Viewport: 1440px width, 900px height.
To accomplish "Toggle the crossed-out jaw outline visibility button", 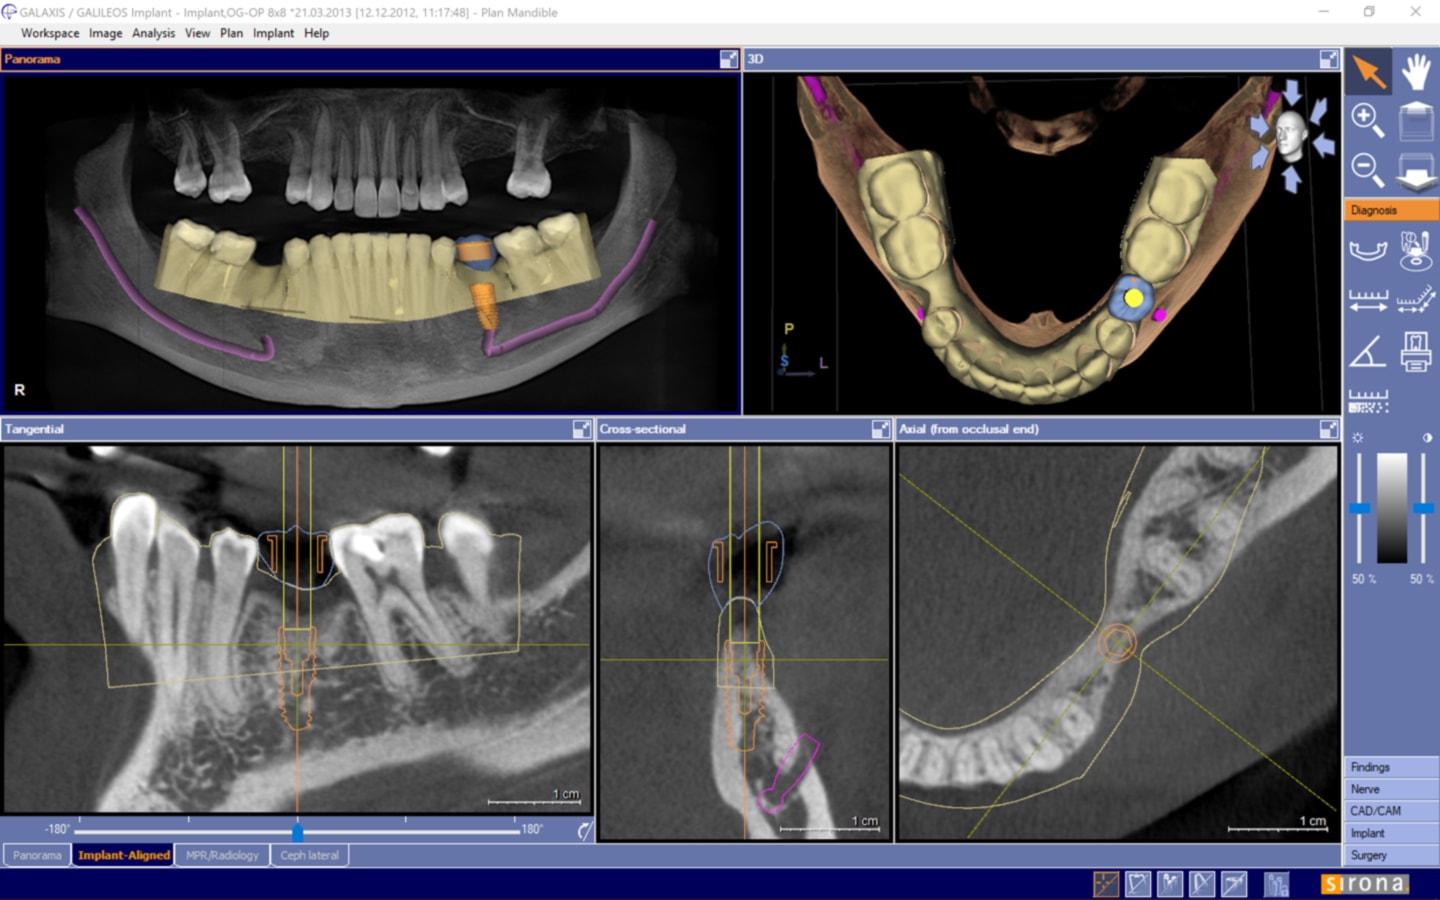I will (1138, 883).
